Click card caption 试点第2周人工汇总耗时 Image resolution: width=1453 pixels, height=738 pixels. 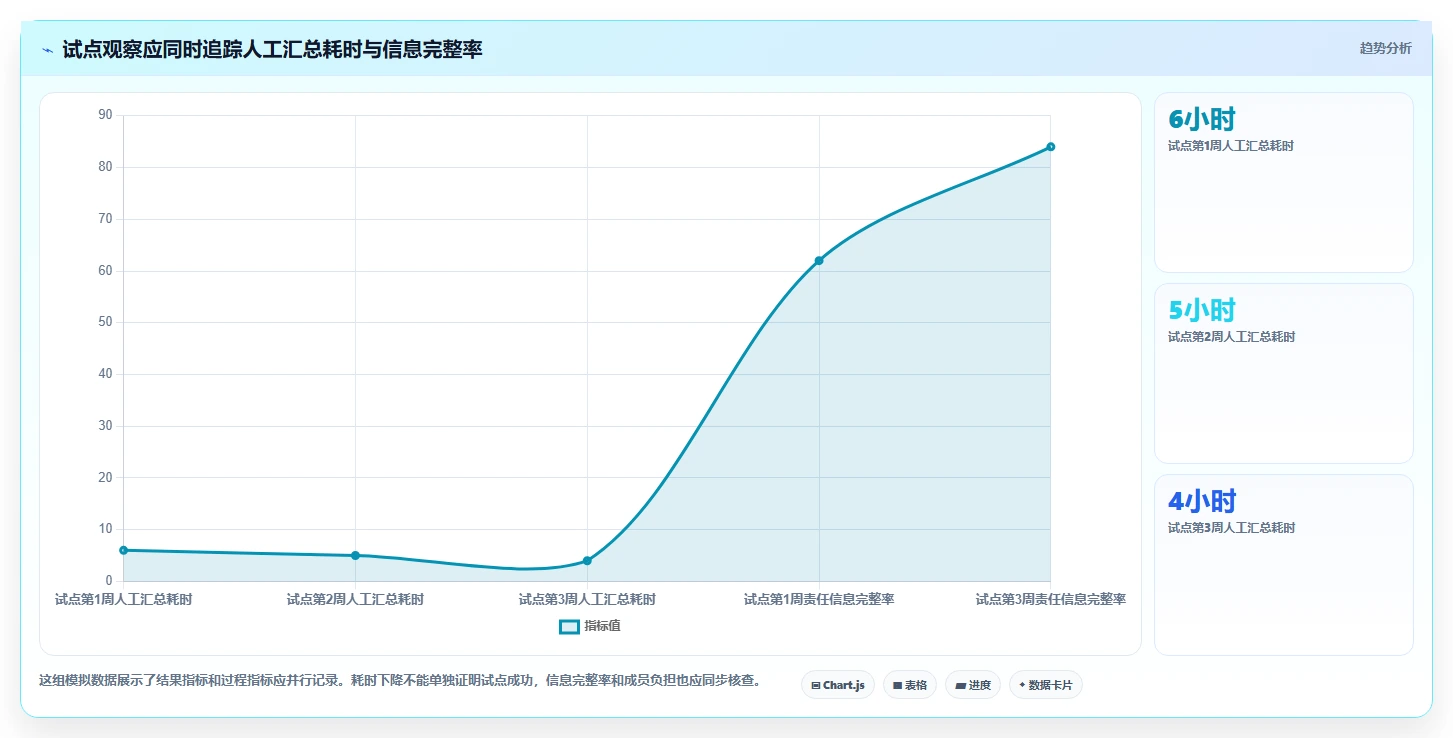tap(1231, 337)
